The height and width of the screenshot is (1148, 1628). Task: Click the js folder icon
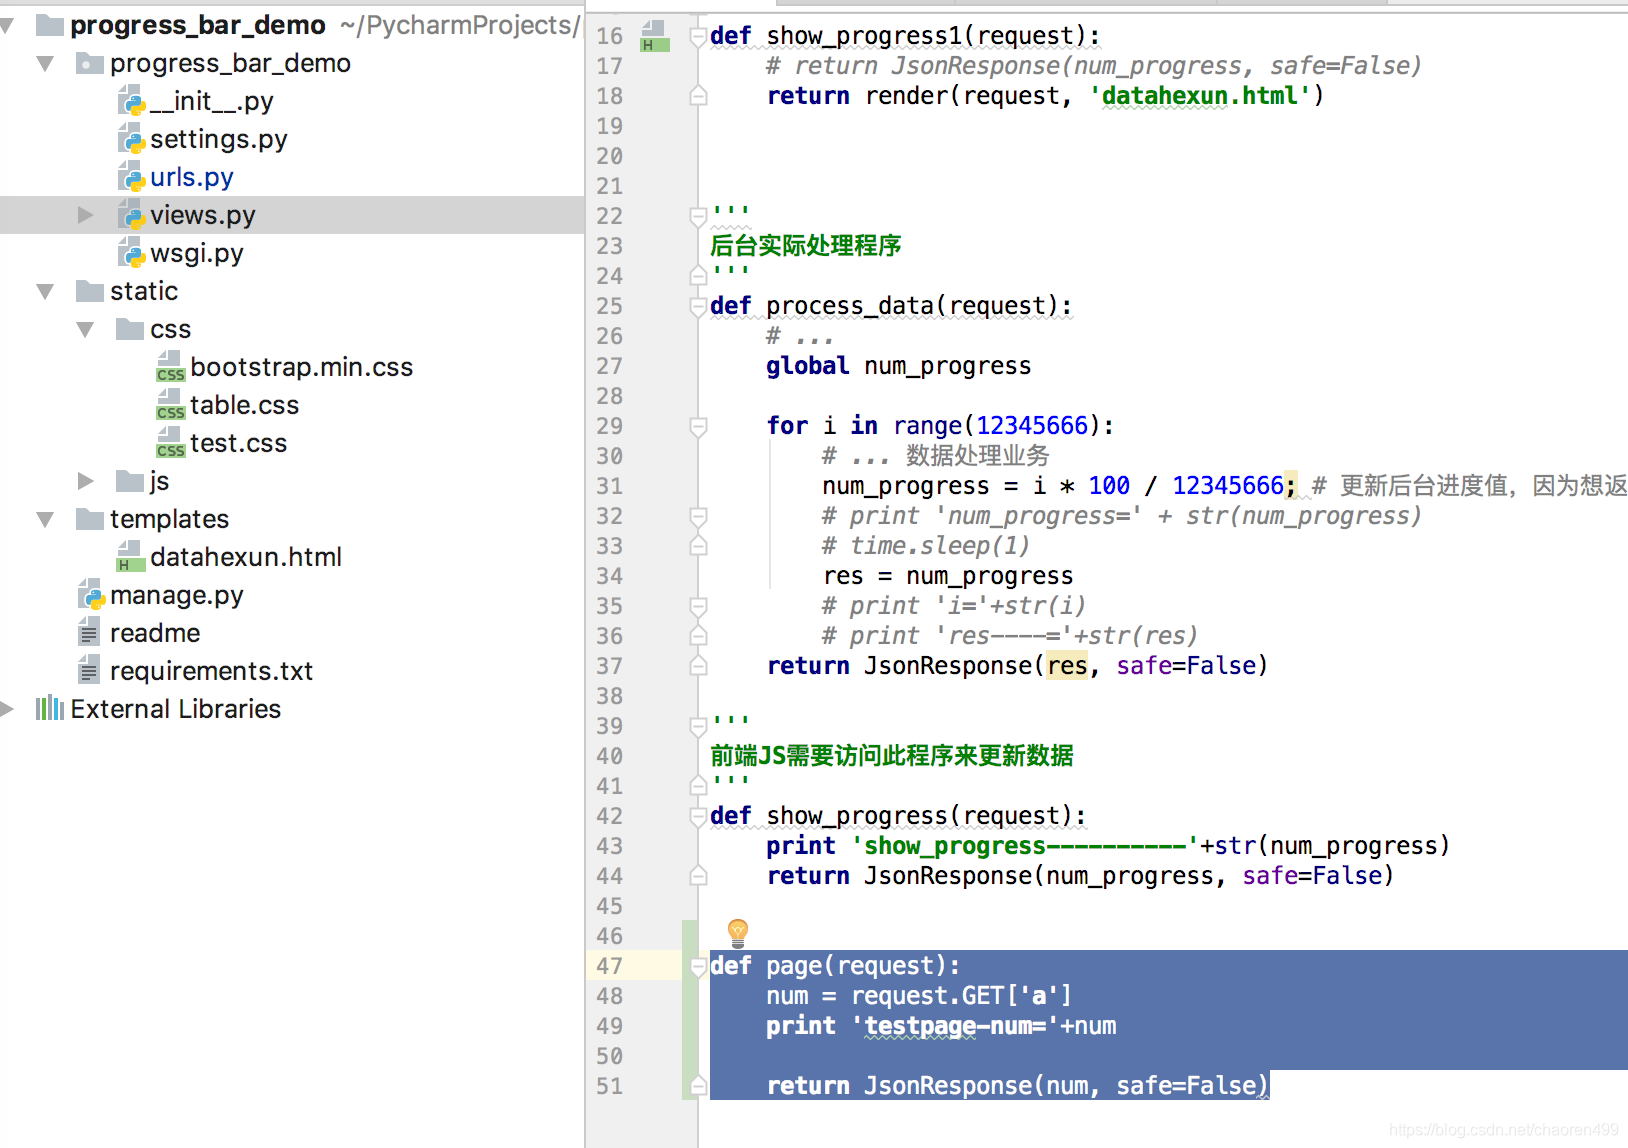coord(130,481)
